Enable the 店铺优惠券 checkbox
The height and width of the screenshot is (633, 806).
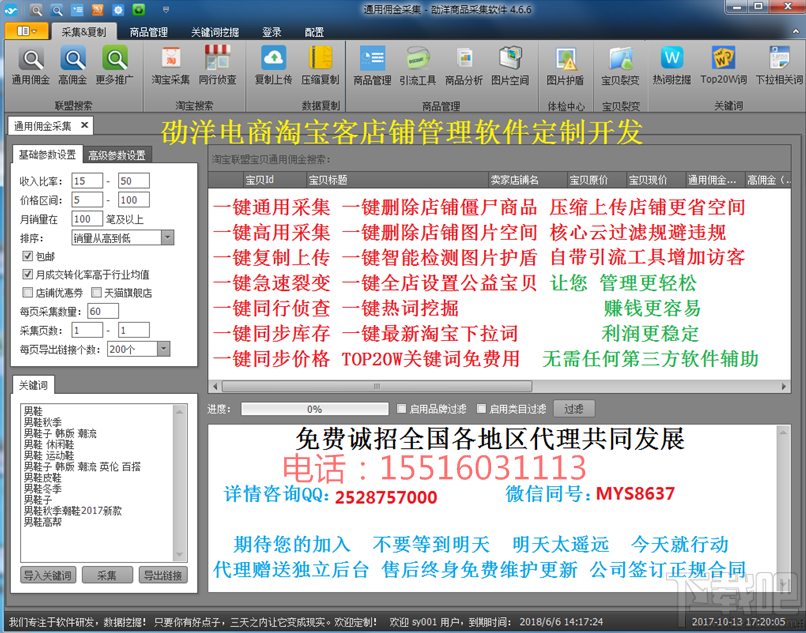pos(28,293)
